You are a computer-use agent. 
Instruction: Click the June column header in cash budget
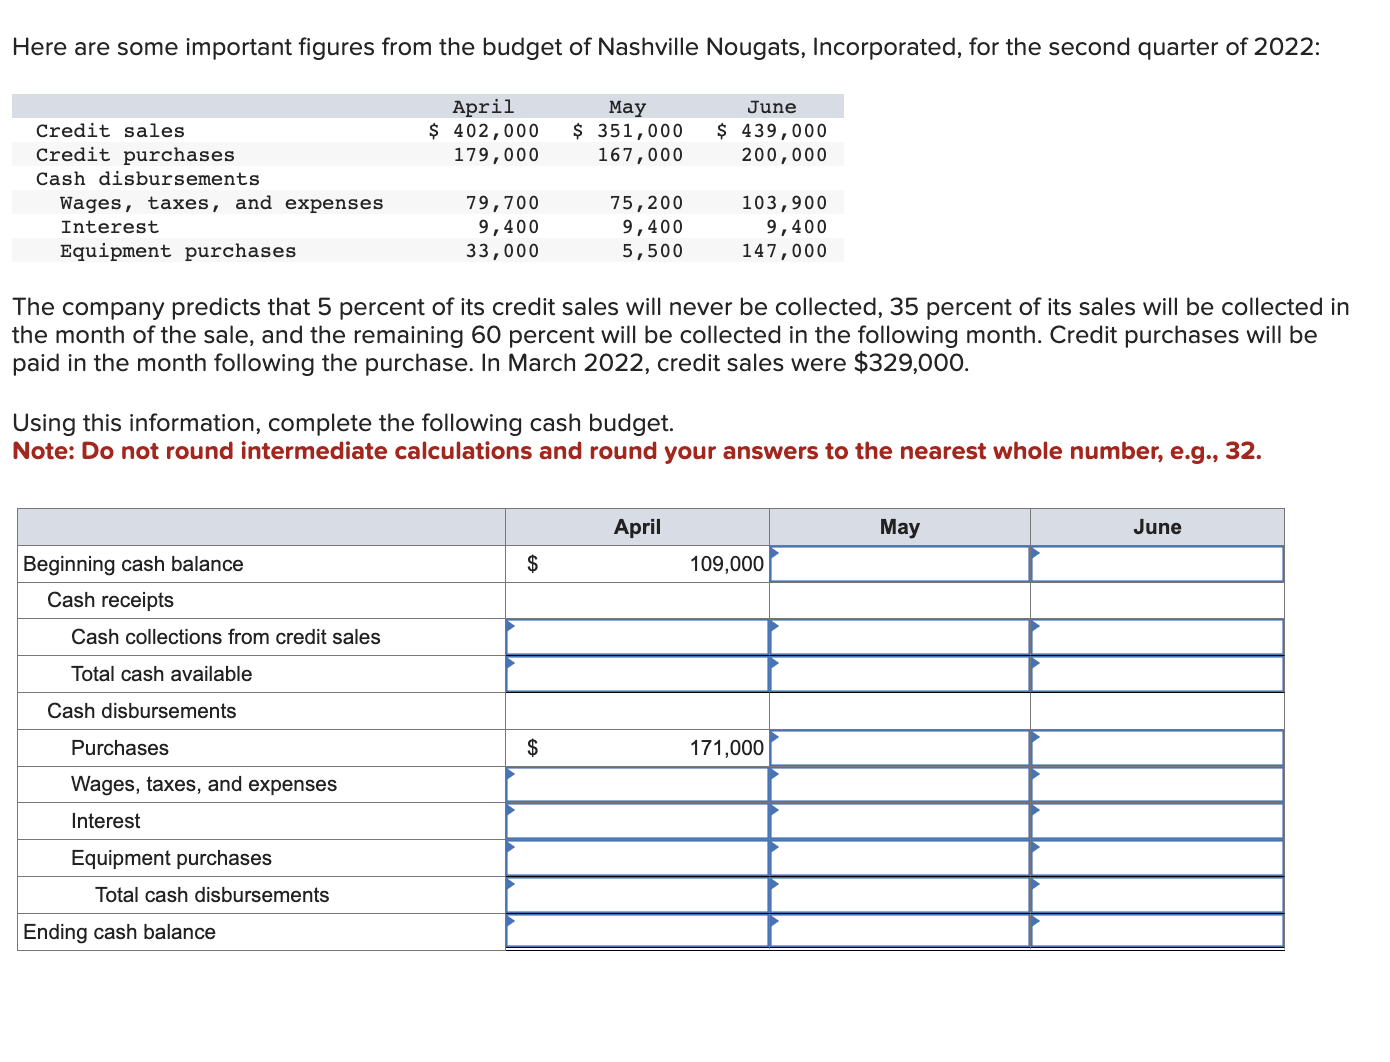(1157, 527)
